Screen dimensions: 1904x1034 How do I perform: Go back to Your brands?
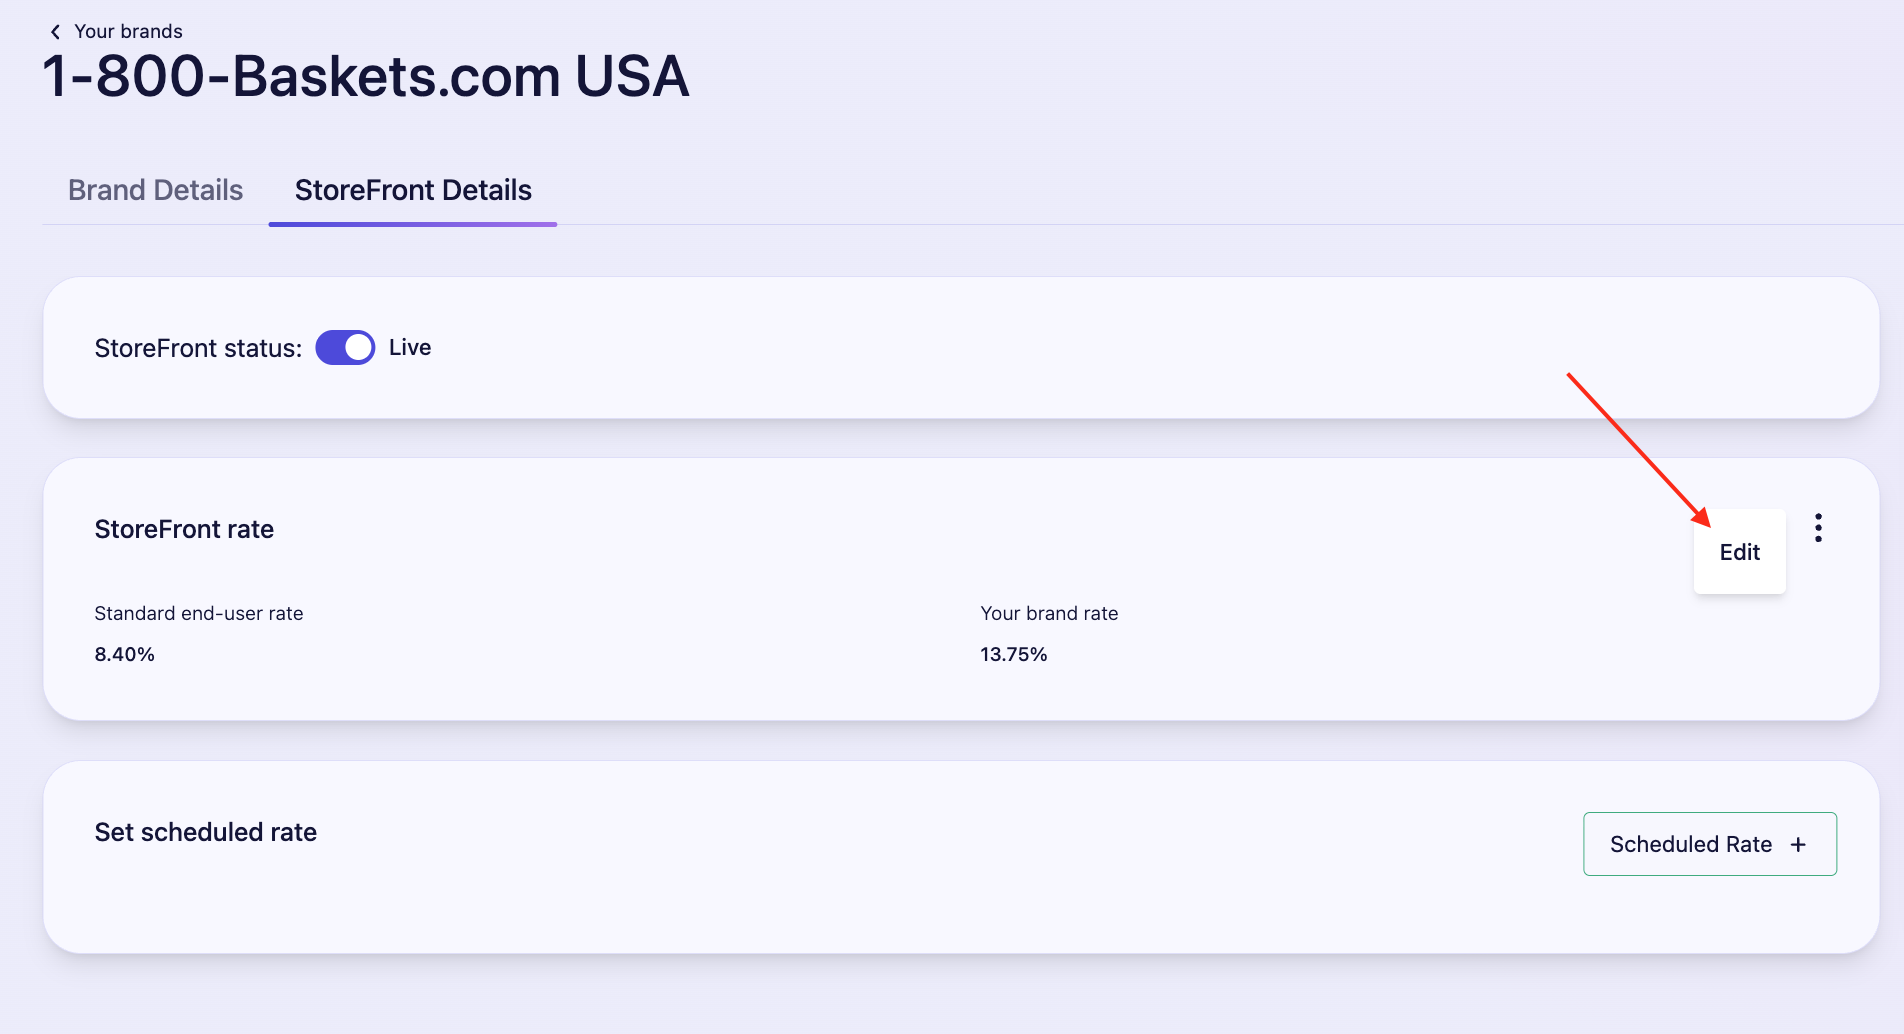pos(128,32)
